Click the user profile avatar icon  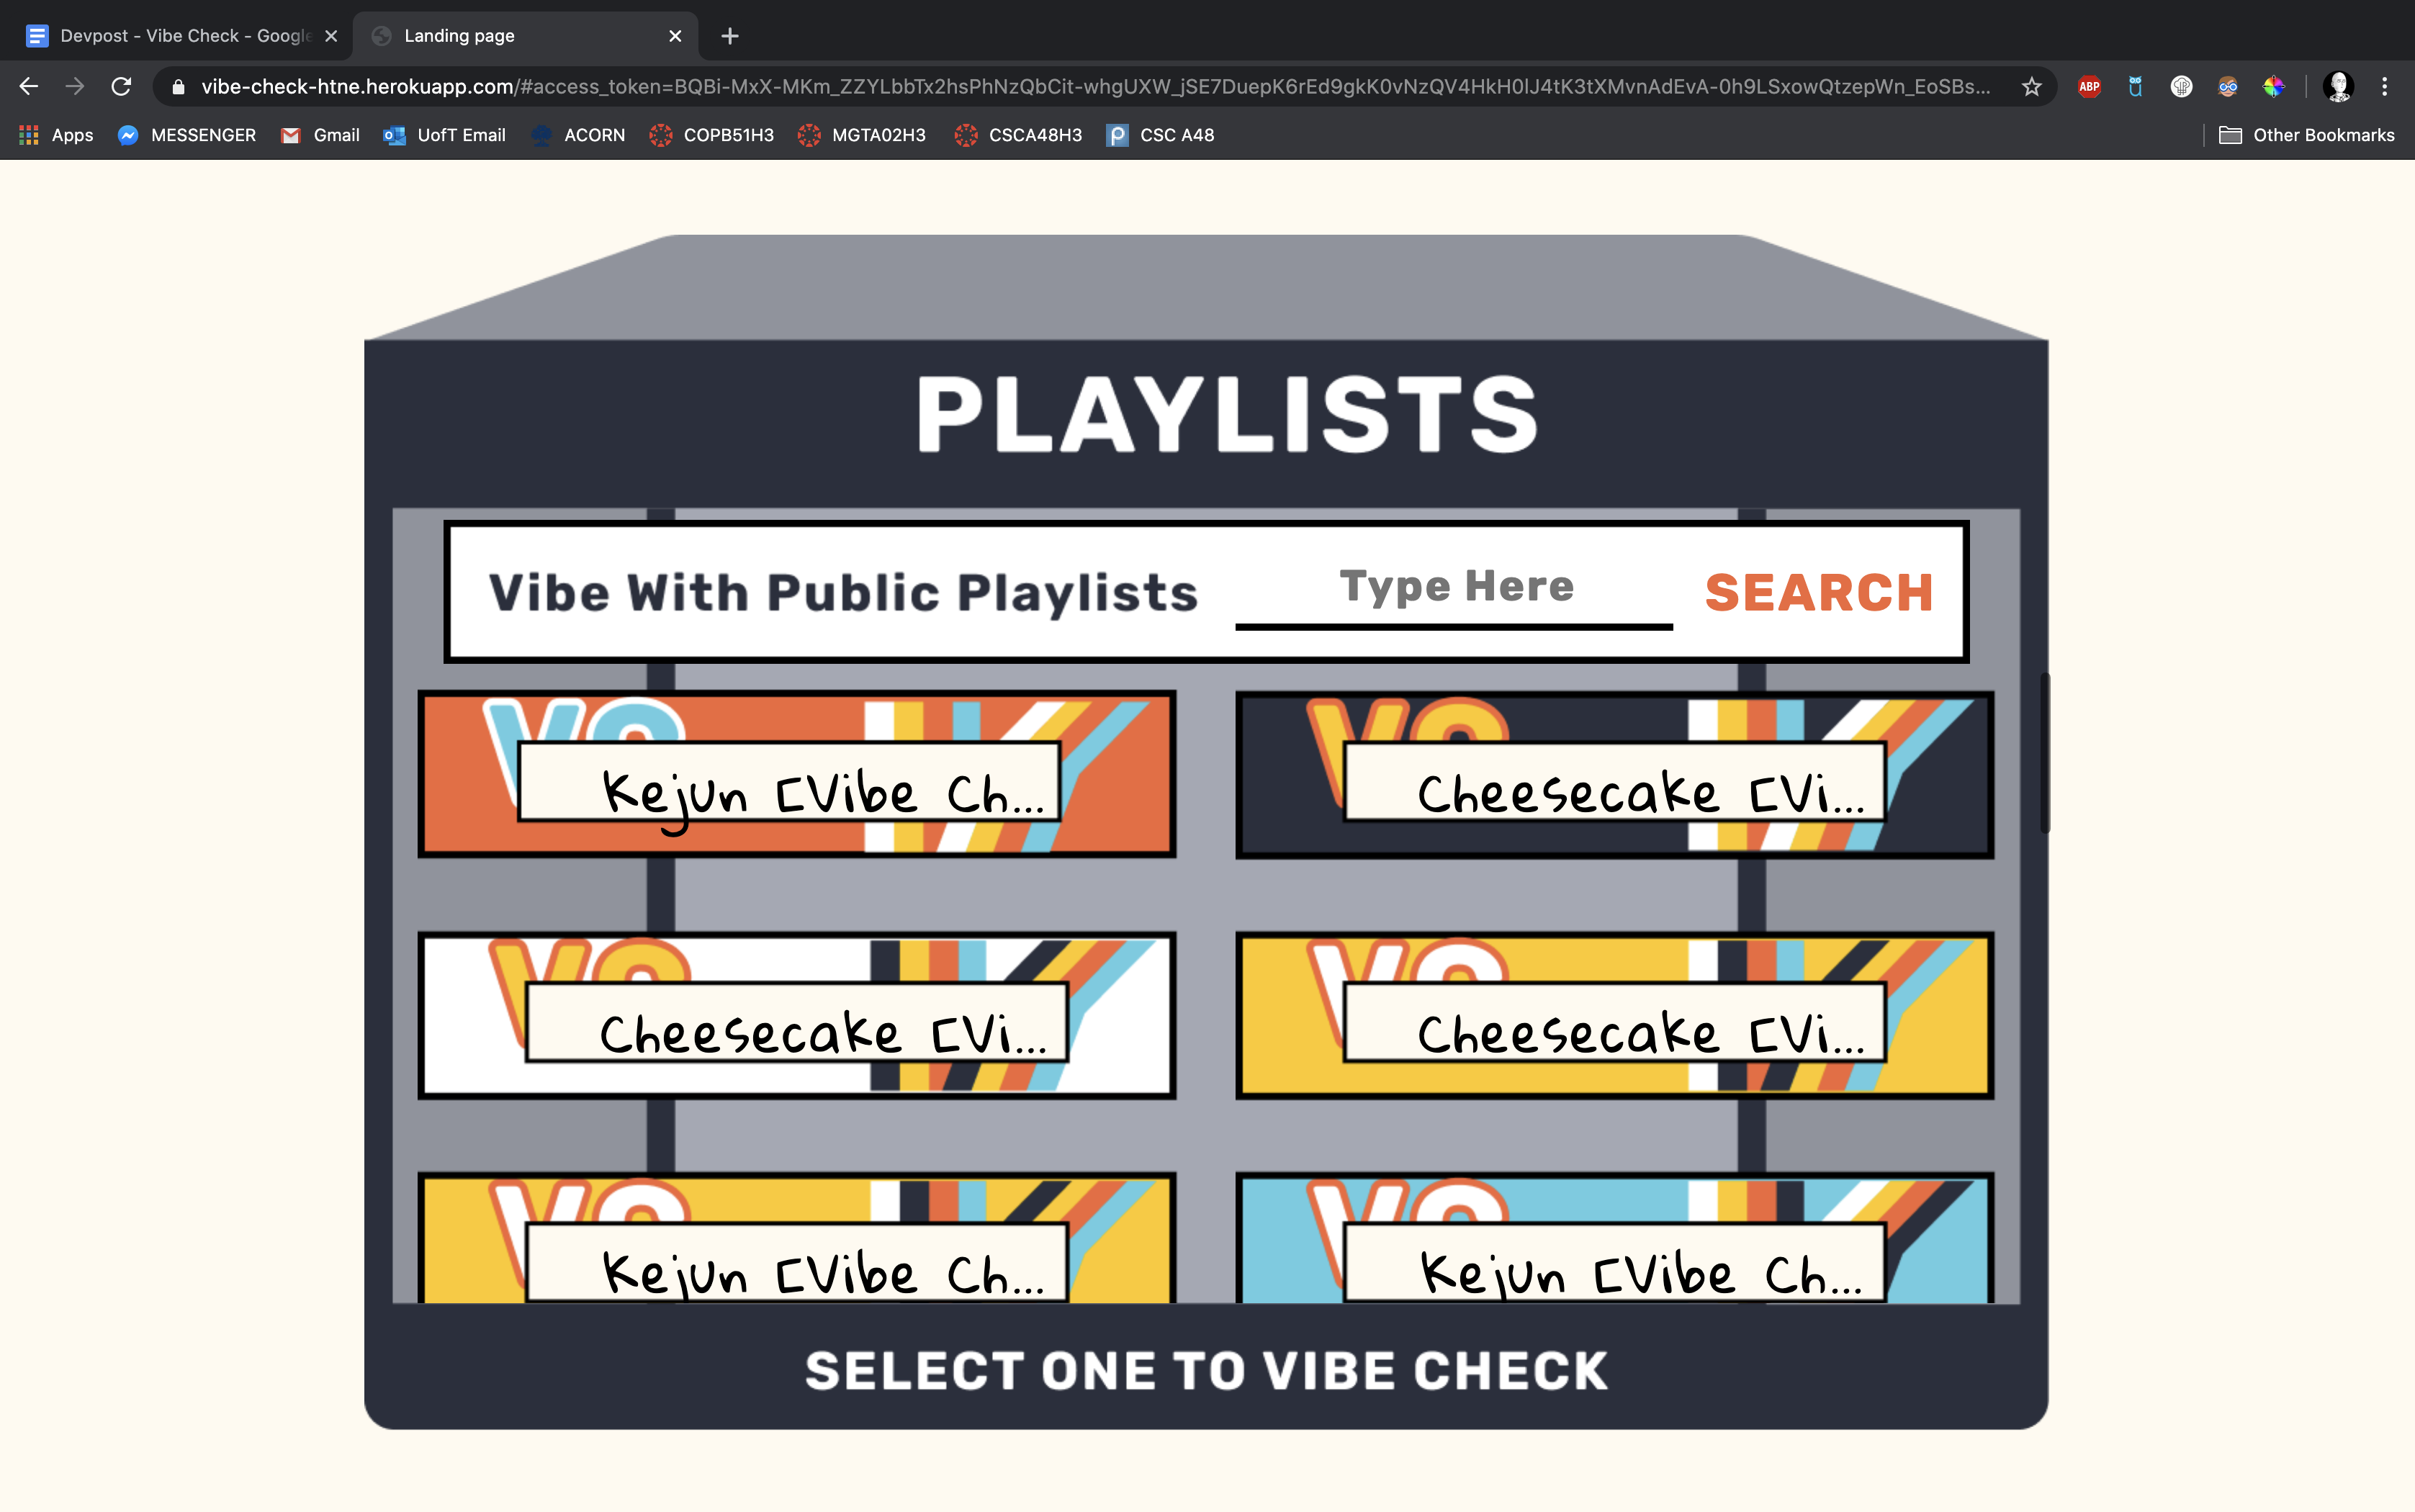(2338, 87)
